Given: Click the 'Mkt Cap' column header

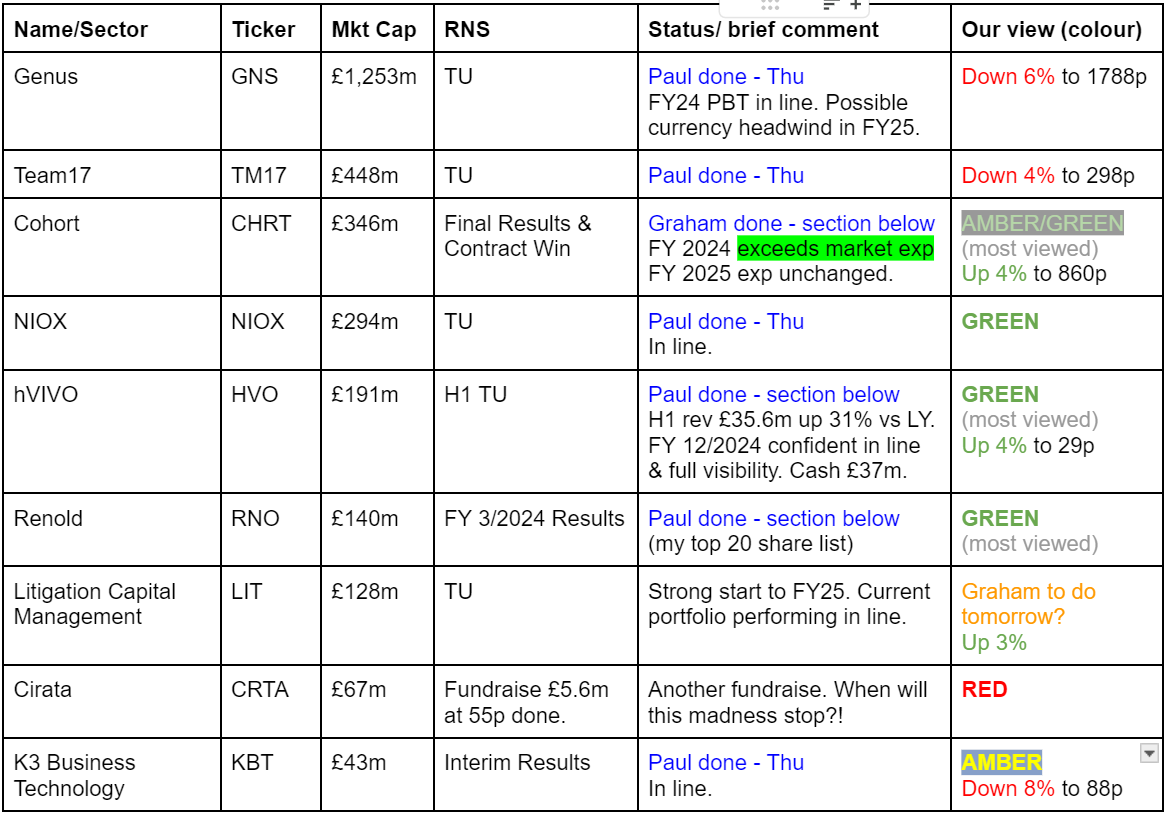Looking at the screenshot, I should click(x=377, y=29).
